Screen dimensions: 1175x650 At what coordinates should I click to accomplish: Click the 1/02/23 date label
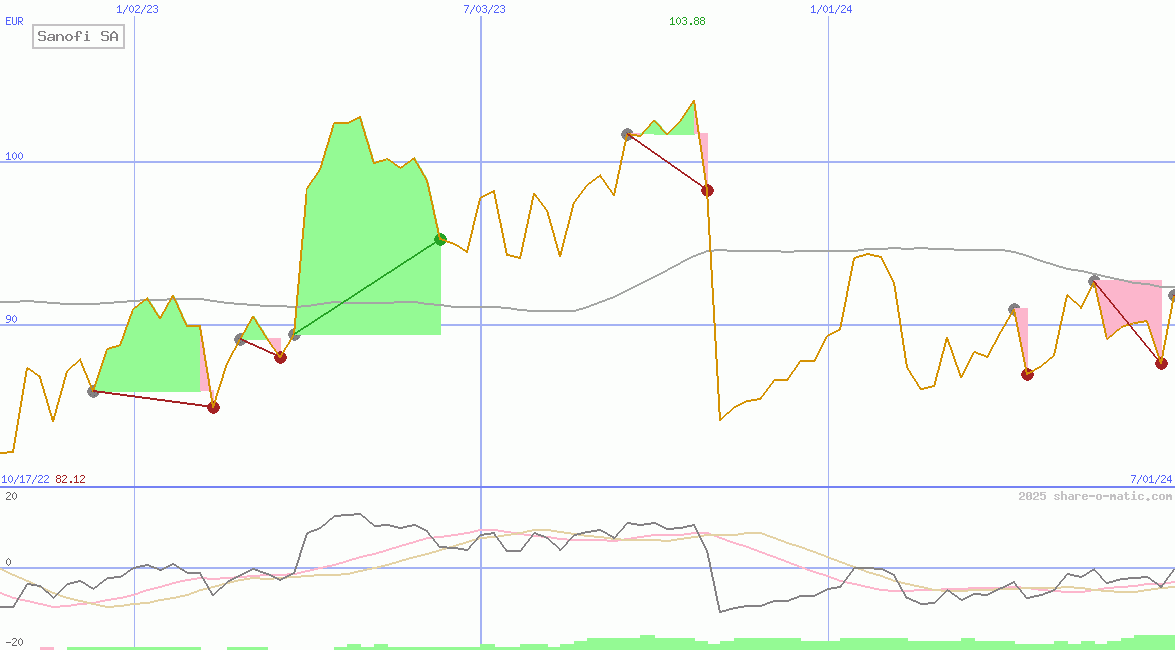click(137, 9)
